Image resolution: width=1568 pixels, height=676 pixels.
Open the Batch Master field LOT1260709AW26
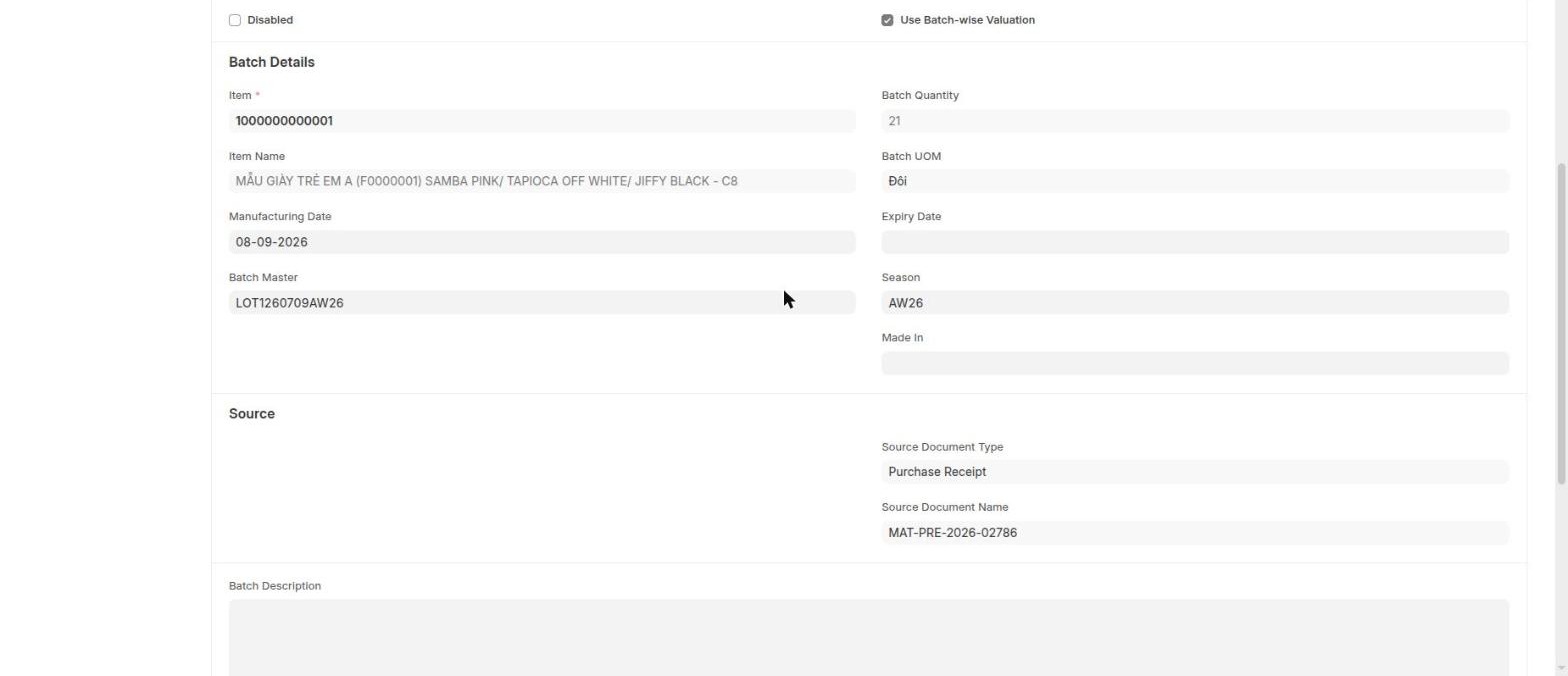pos(542,302)
